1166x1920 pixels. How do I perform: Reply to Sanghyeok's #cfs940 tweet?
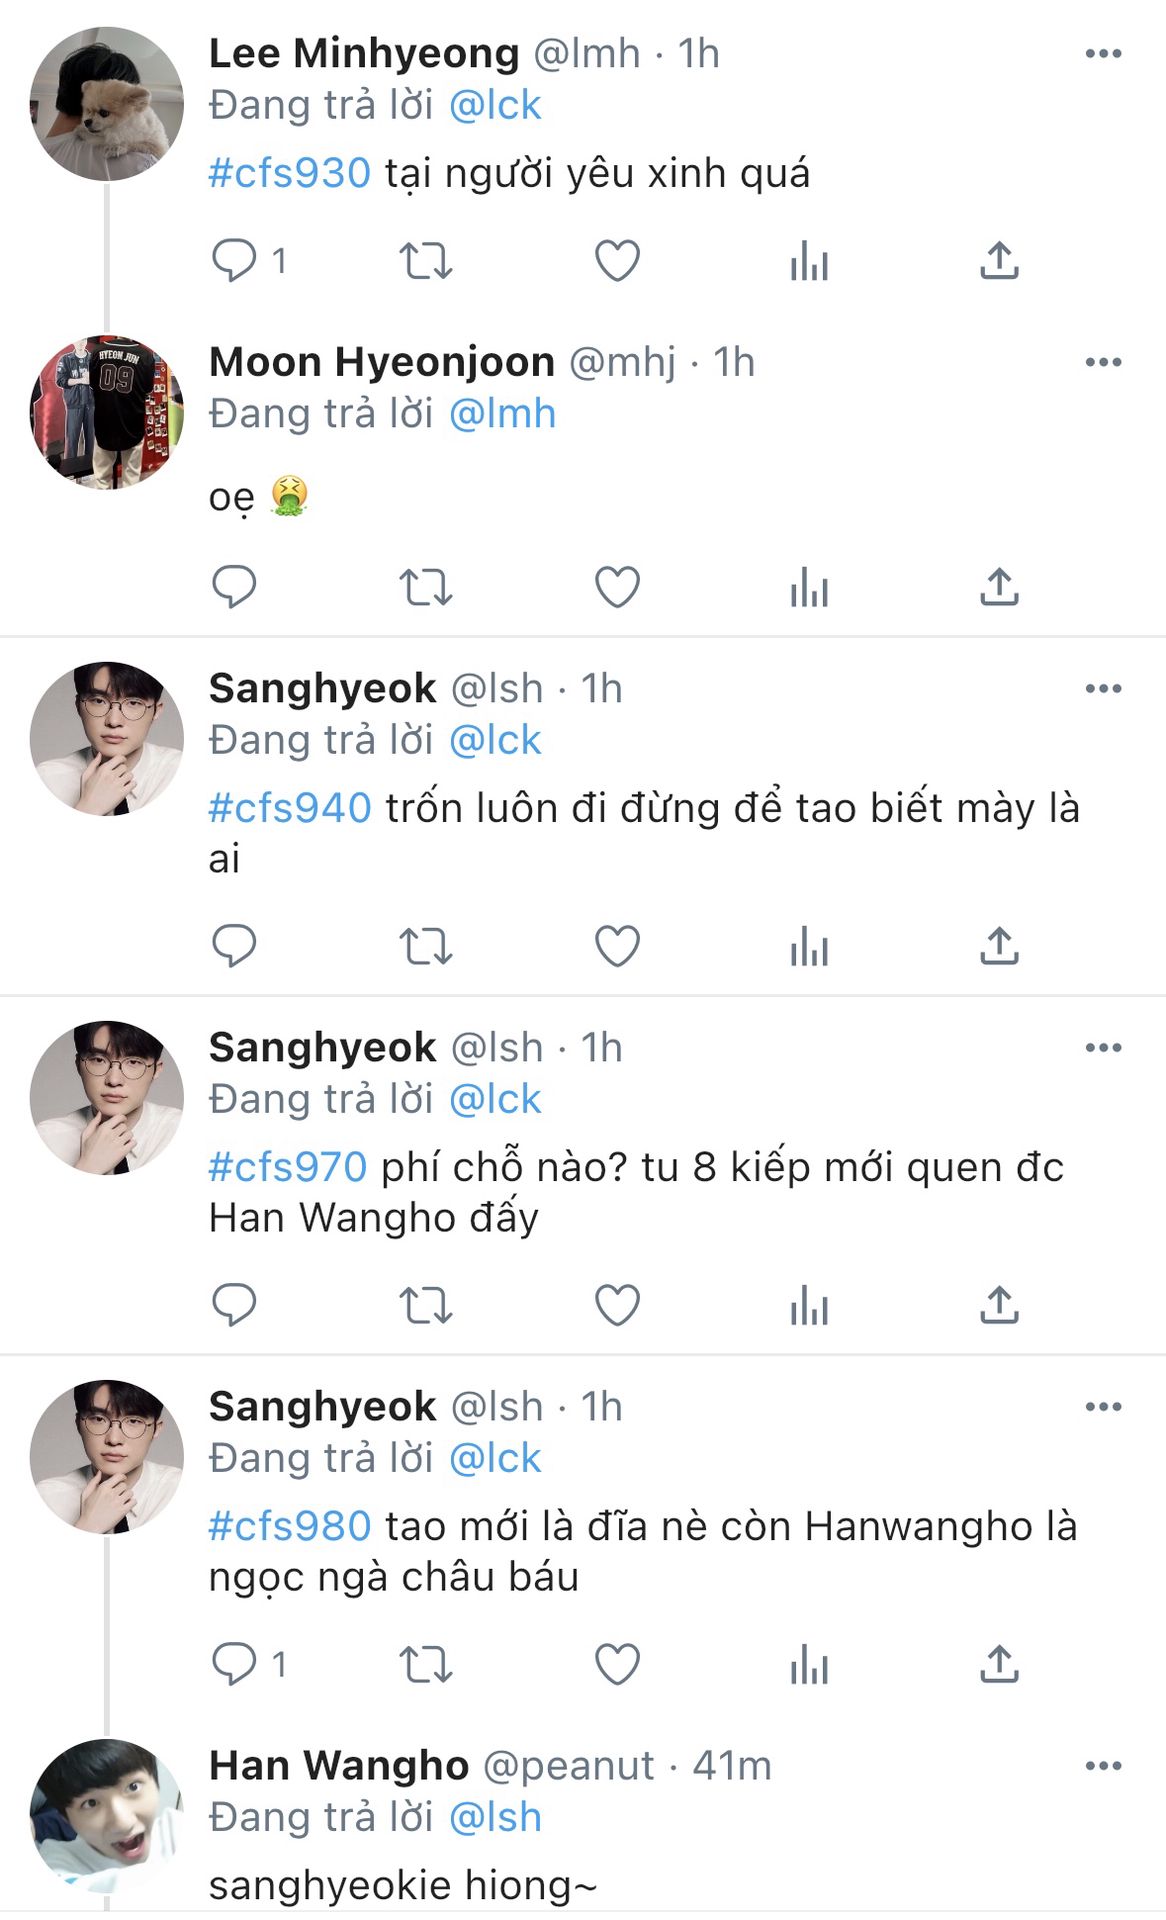[235, 946]
